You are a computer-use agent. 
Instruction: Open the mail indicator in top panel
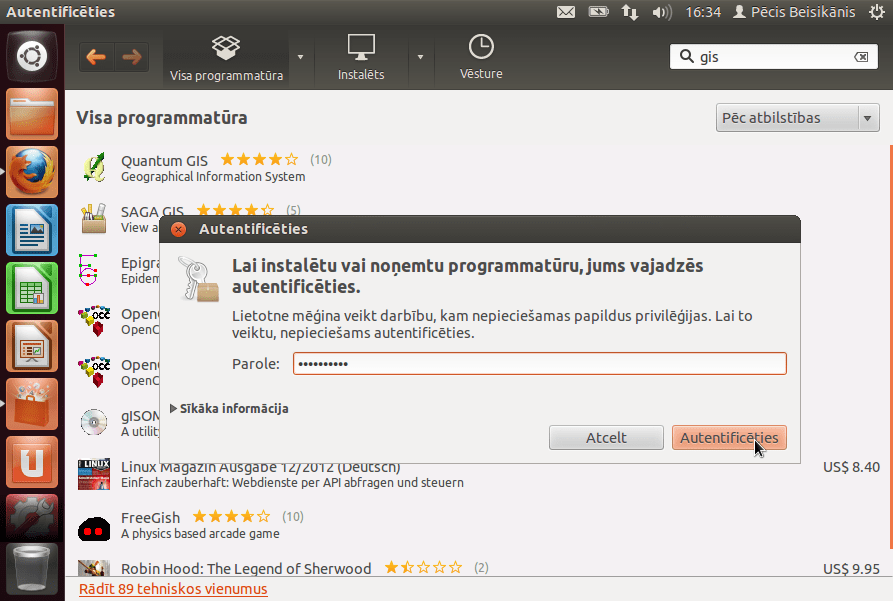(566, 12)
